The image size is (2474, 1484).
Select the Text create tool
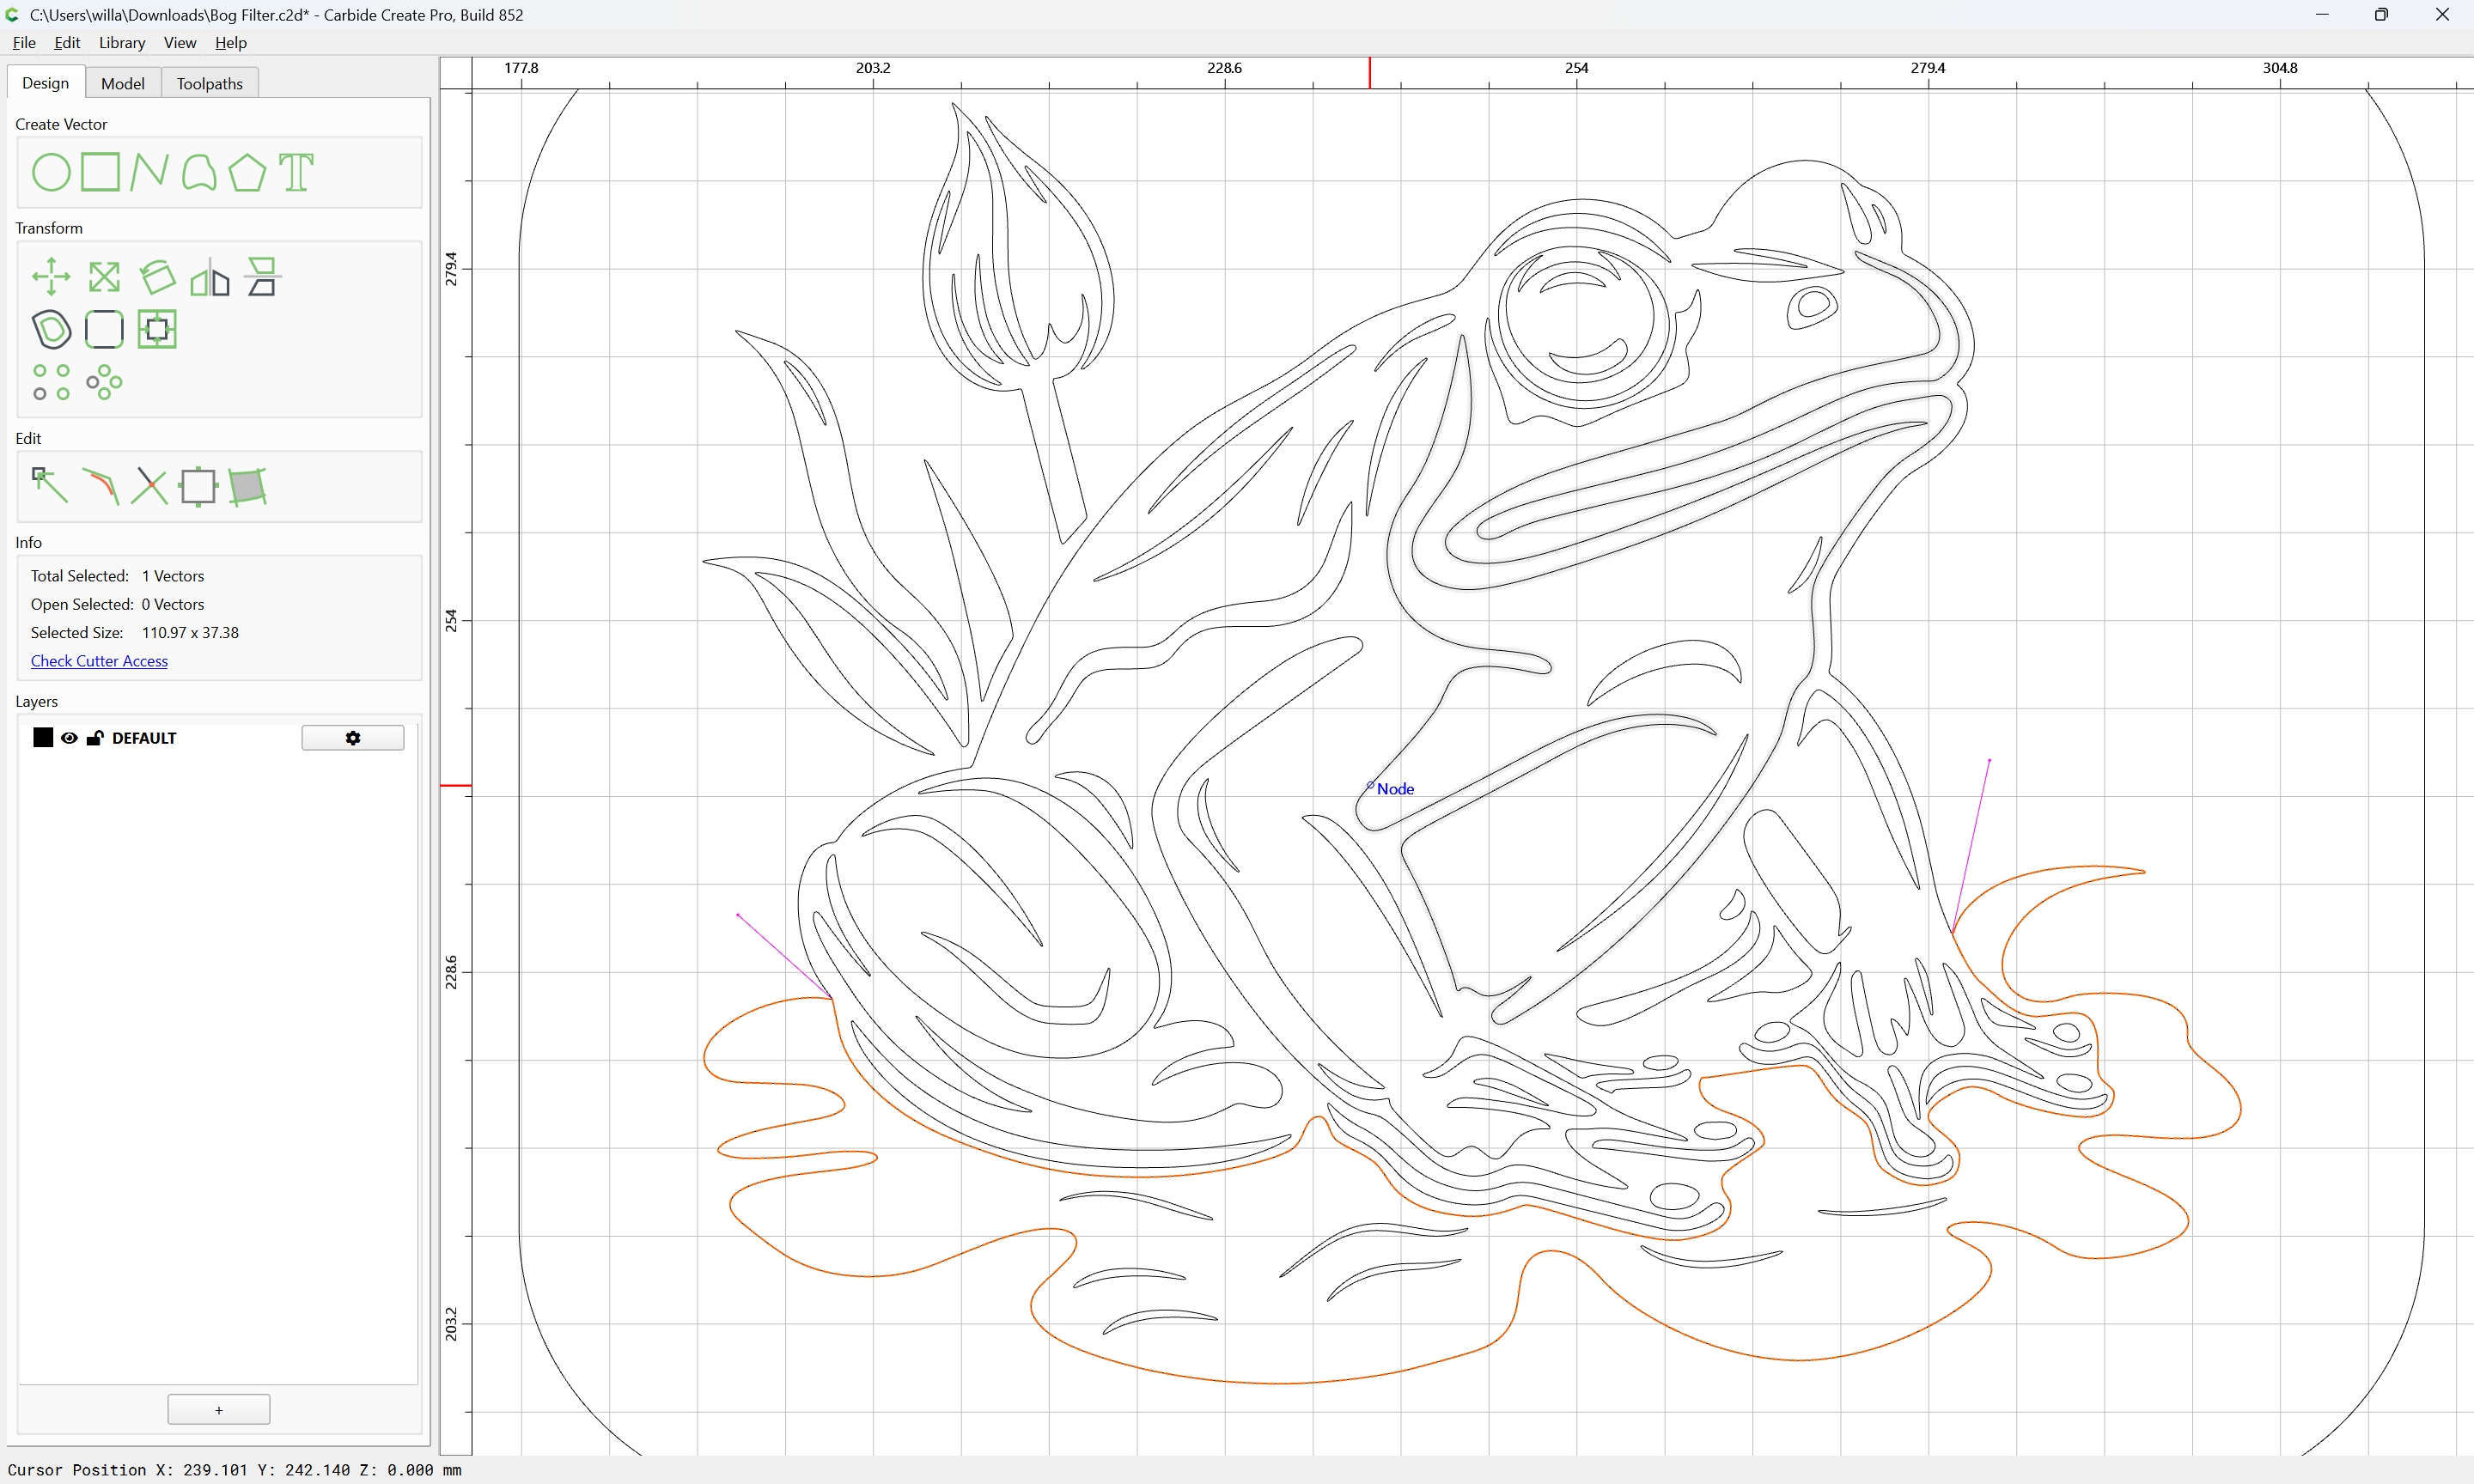pos(296,172)
